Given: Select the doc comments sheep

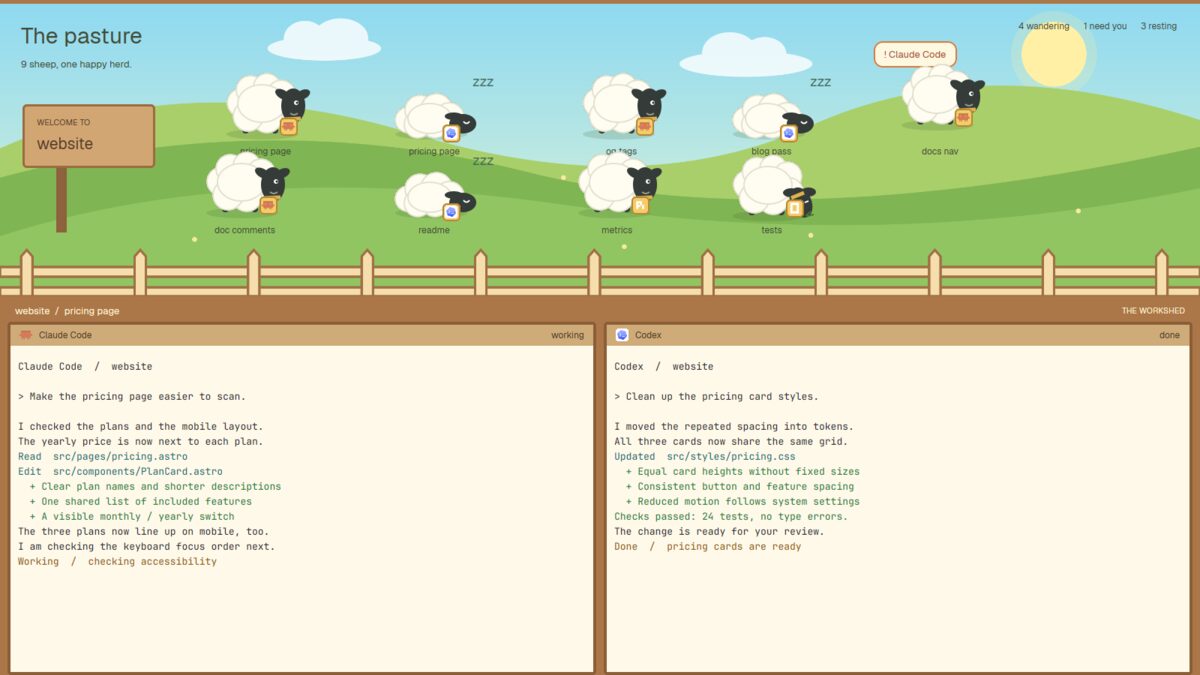Looking at the screenshot, I should pos(247,184).
